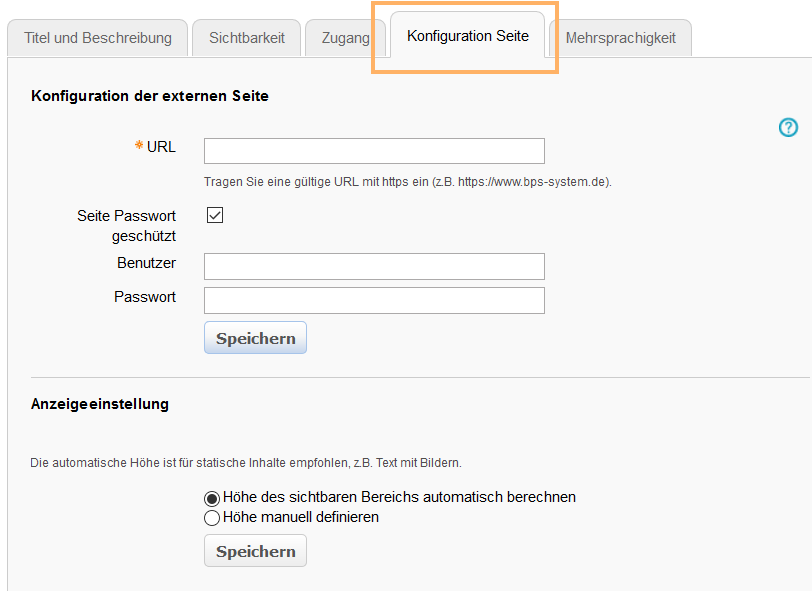Focus the Benutzer text field
812x591 pixels.
(373, 266)
